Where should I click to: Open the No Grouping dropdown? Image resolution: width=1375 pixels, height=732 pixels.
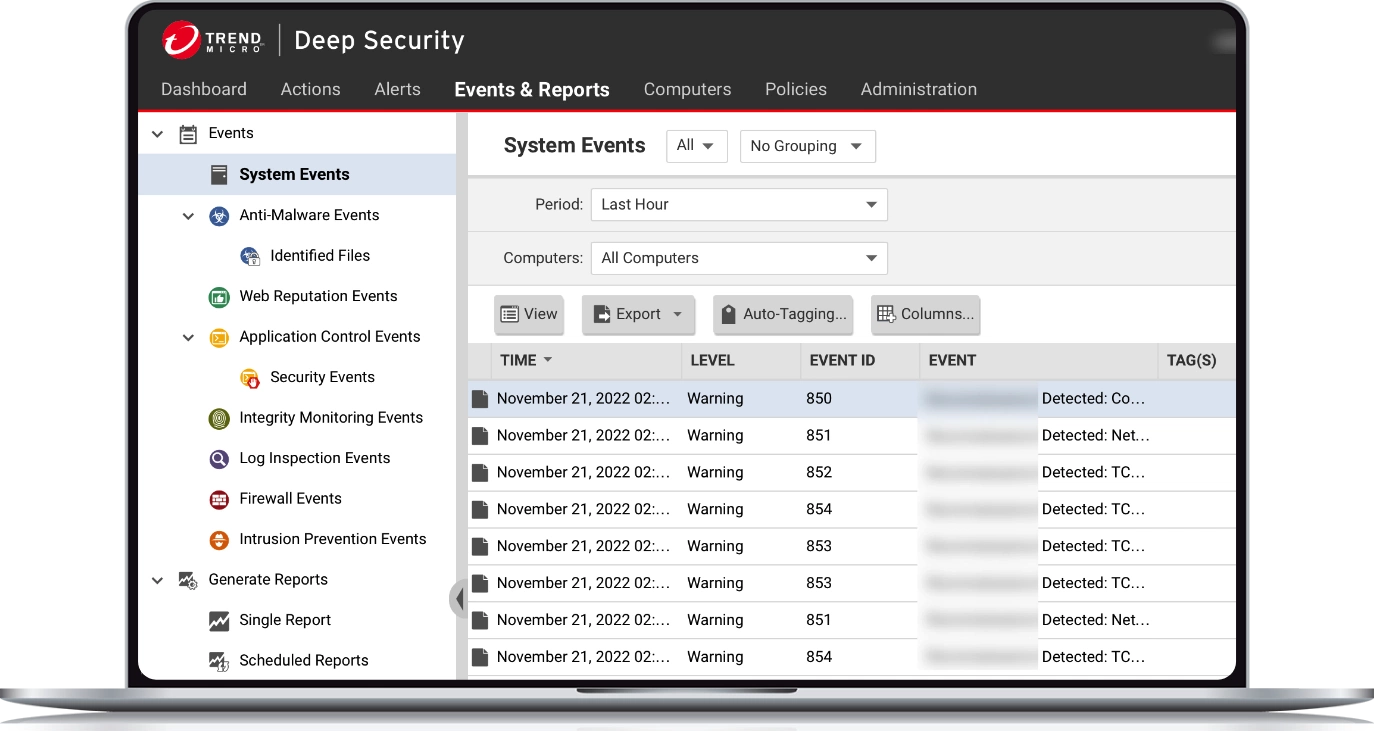pos(806,146)
